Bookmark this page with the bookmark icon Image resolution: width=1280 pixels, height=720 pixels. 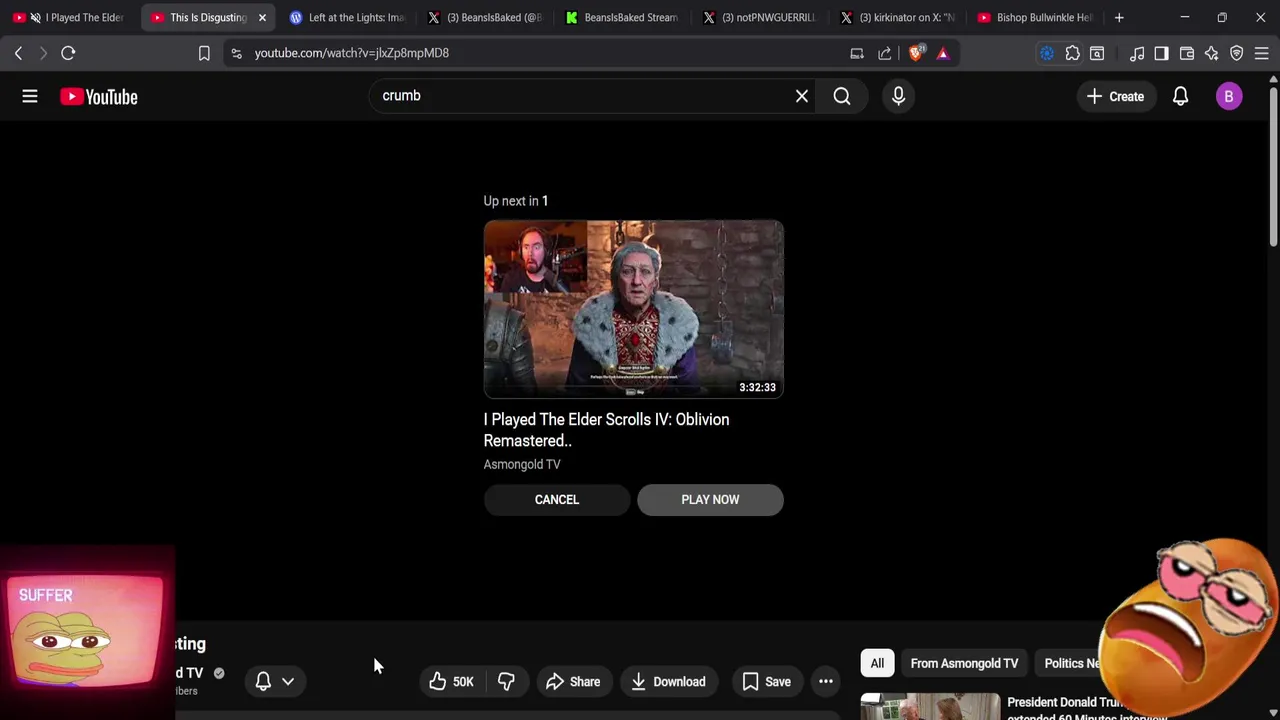(204, 53)
